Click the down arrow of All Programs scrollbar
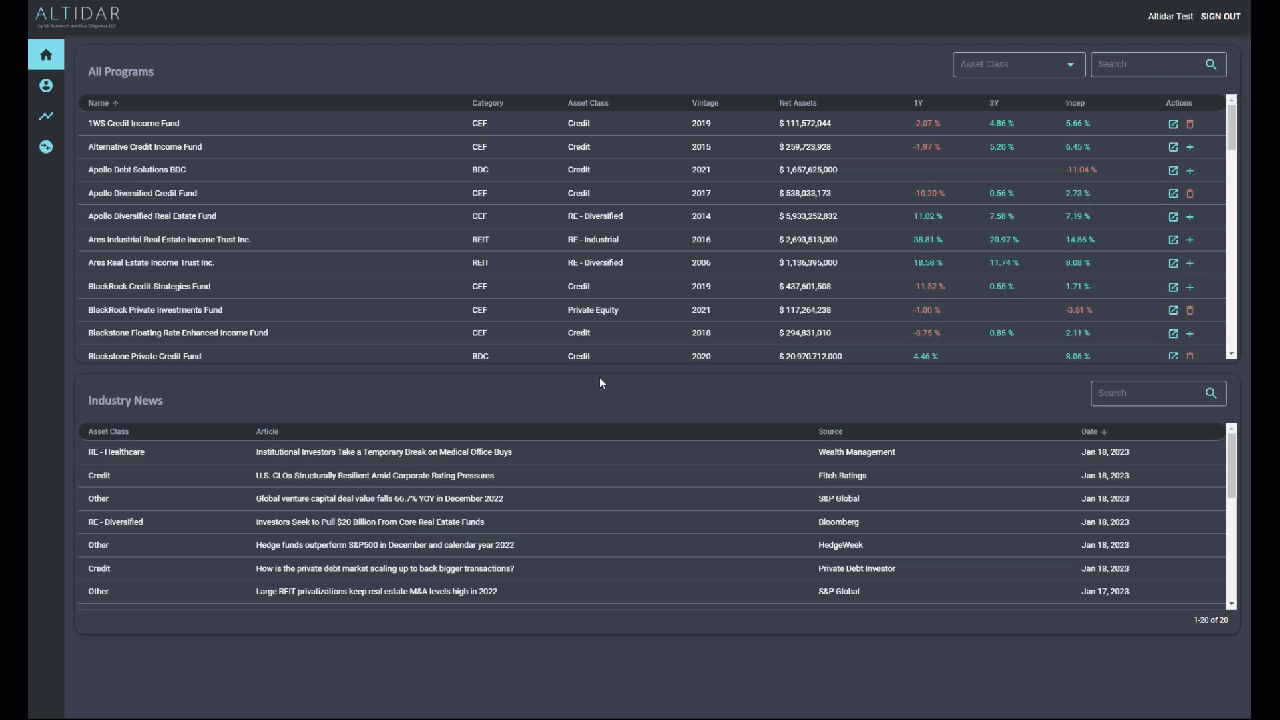This screenshot has width=1280, height=720. coord(1231,354)
